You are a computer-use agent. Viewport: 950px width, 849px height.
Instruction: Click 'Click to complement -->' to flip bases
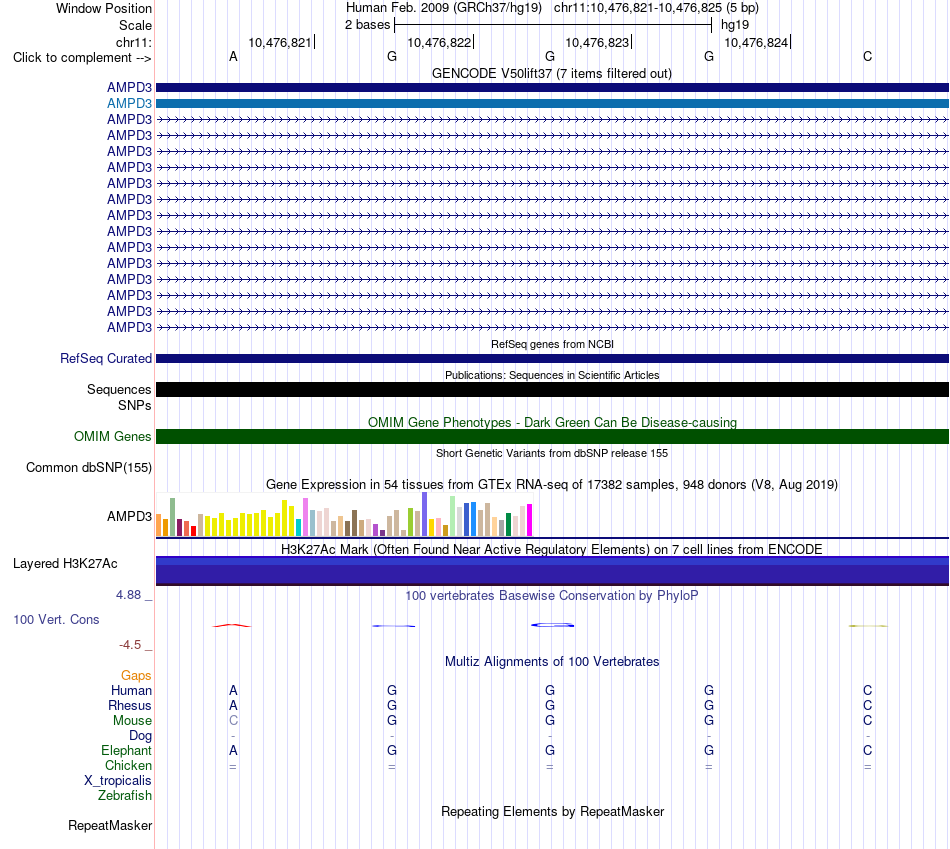[x=82, y=58]
